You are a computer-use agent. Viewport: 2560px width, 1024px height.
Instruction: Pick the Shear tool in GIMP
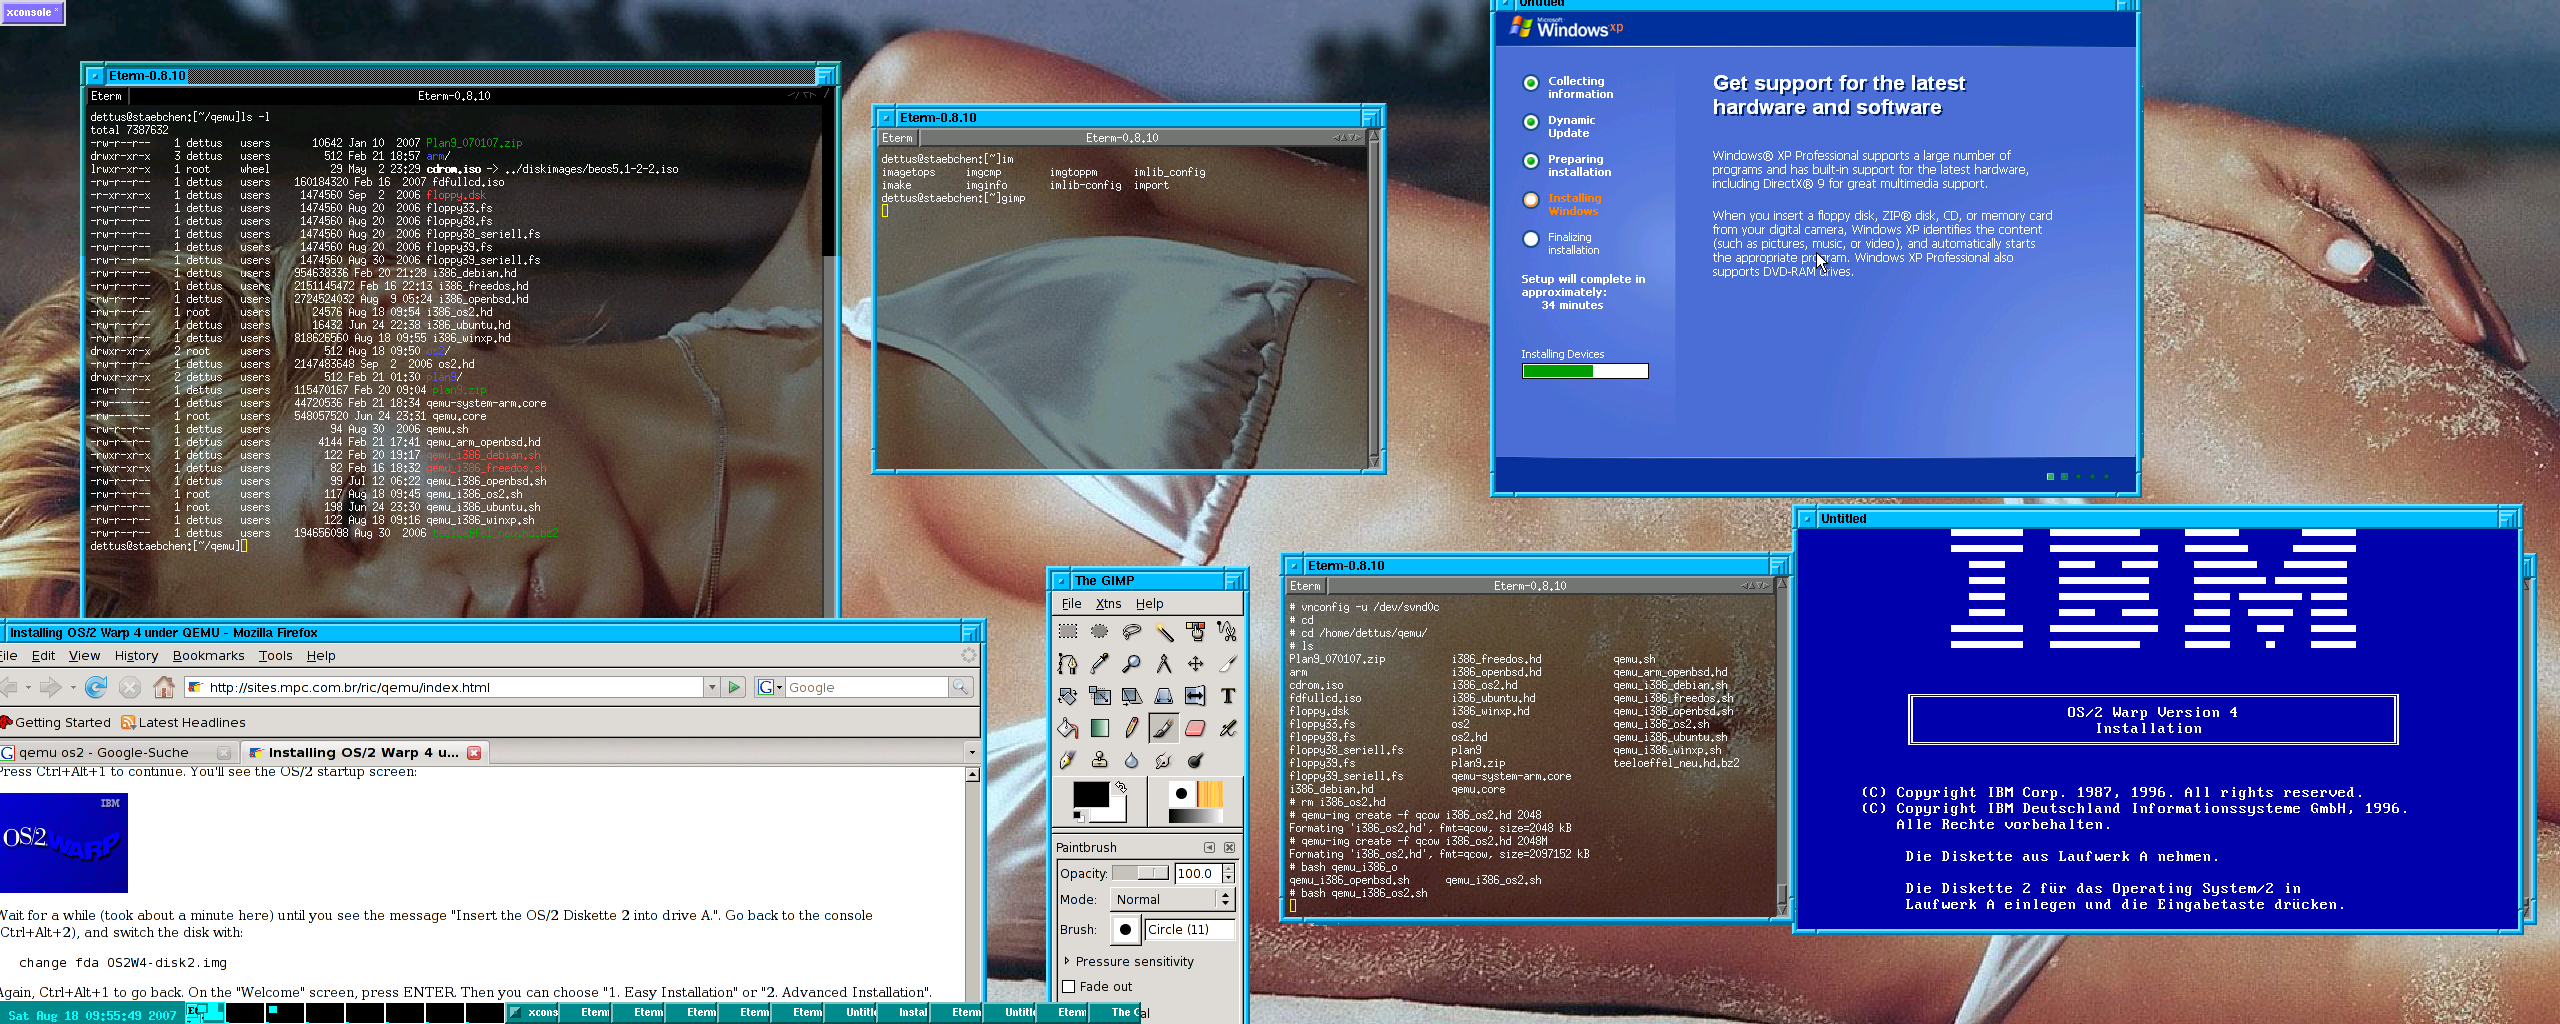[x=1132, y=695]
